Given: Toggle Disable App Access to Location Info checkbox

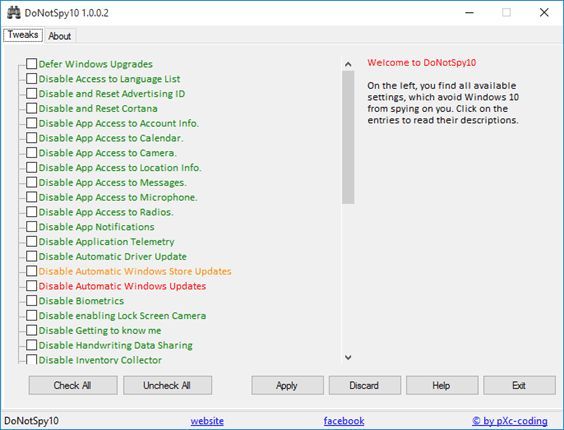Looking at the screenshot, I should click(x=31, y=167).
